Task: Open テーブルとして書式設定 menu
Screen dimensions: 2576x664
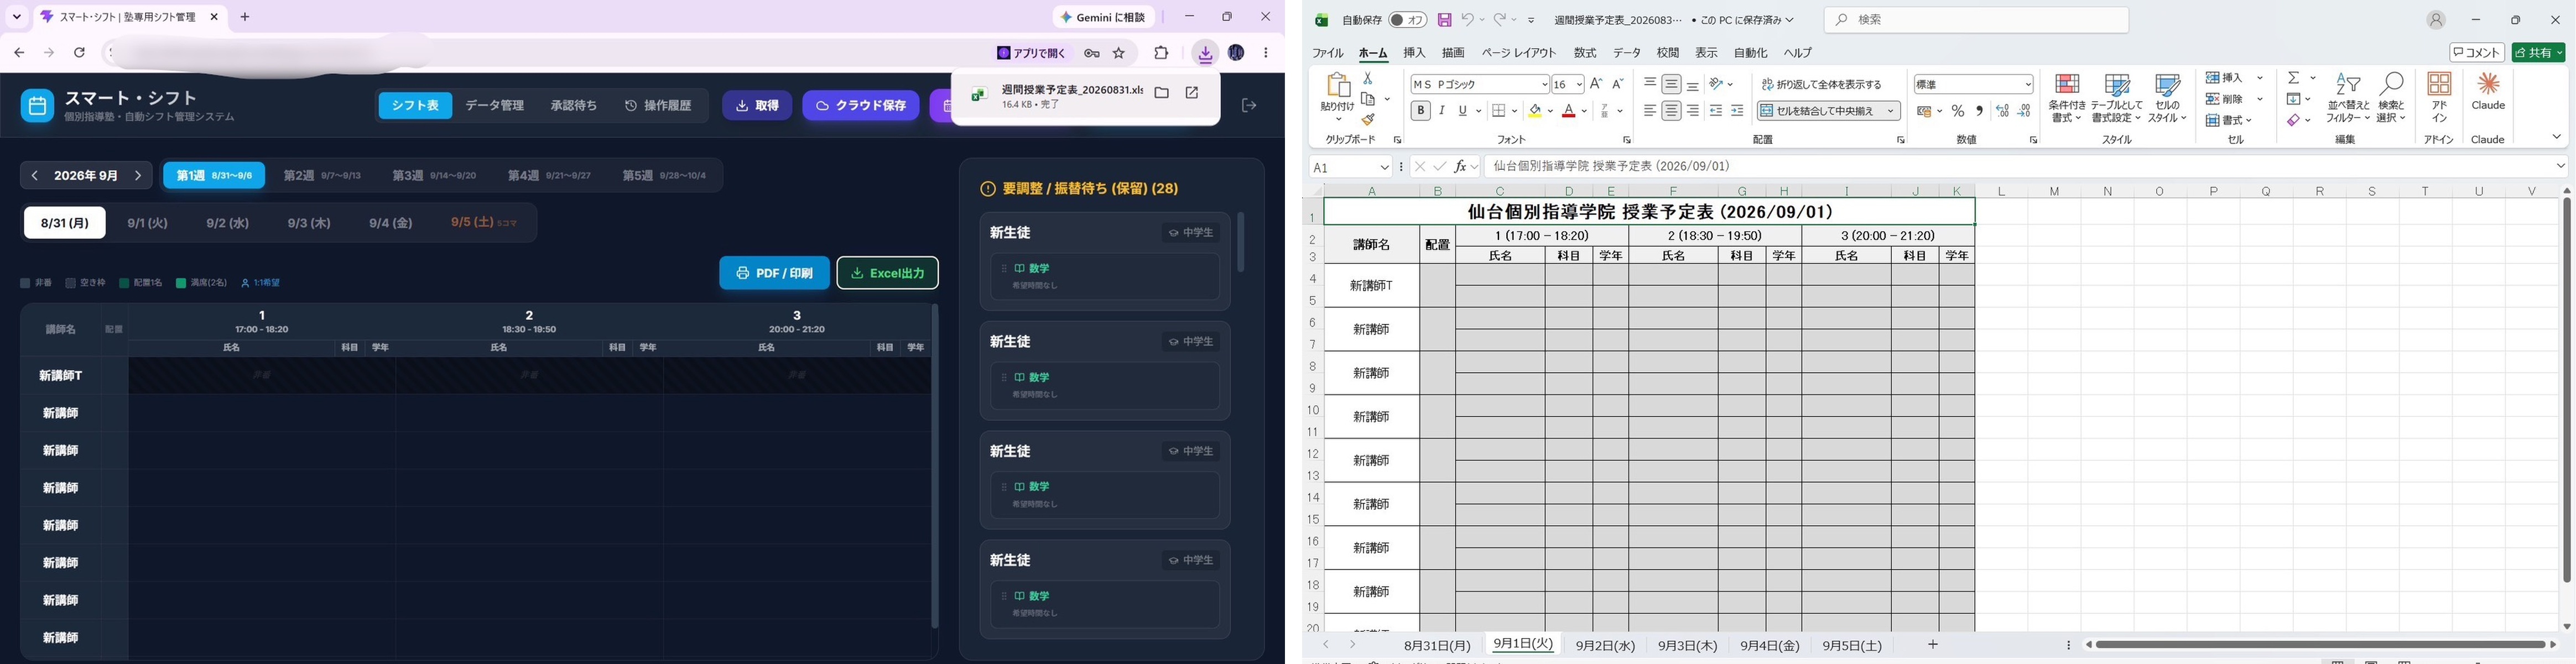Action: pyautogui.click(x=2117, y=98)
